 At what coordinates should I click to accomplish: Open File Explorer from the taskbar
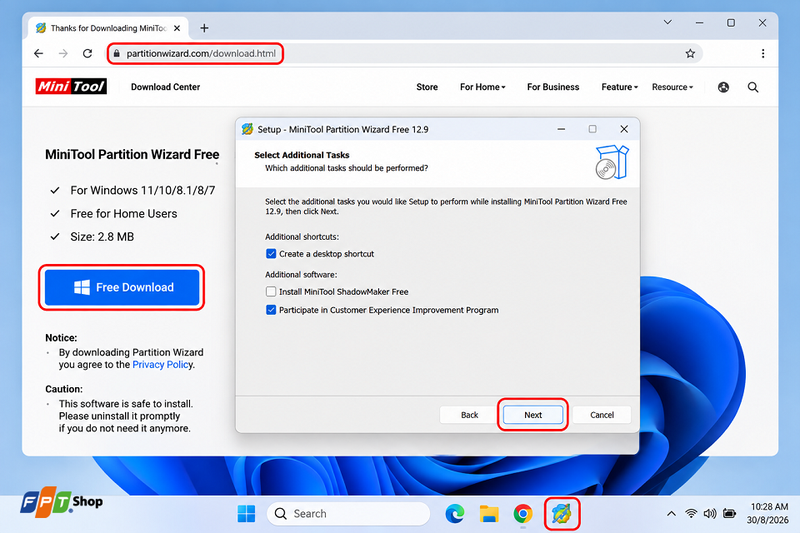[x=489, y=514]
